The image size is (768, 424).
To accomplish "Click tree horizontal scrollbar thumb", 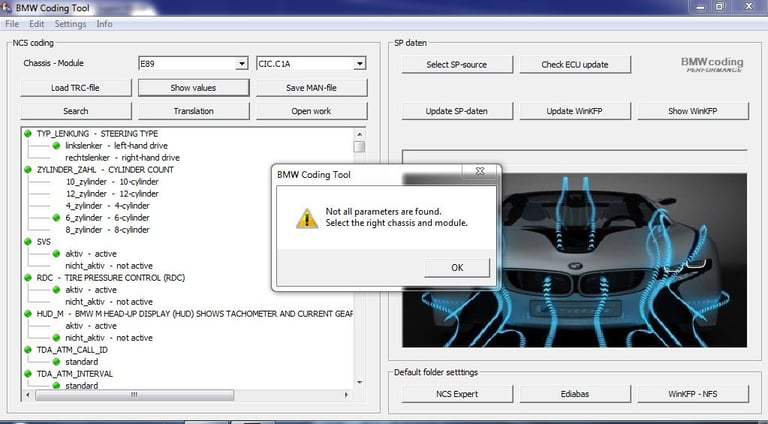I will pyautogui.click(x=134, y=395).
